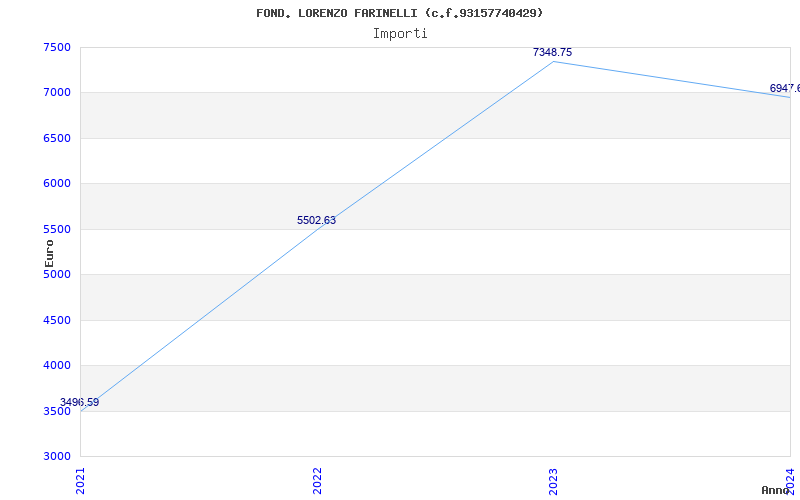Viewport: 800px width, 500px height.
Task: Click the 3500 y-axis value
Action: (x=57, y=411)
